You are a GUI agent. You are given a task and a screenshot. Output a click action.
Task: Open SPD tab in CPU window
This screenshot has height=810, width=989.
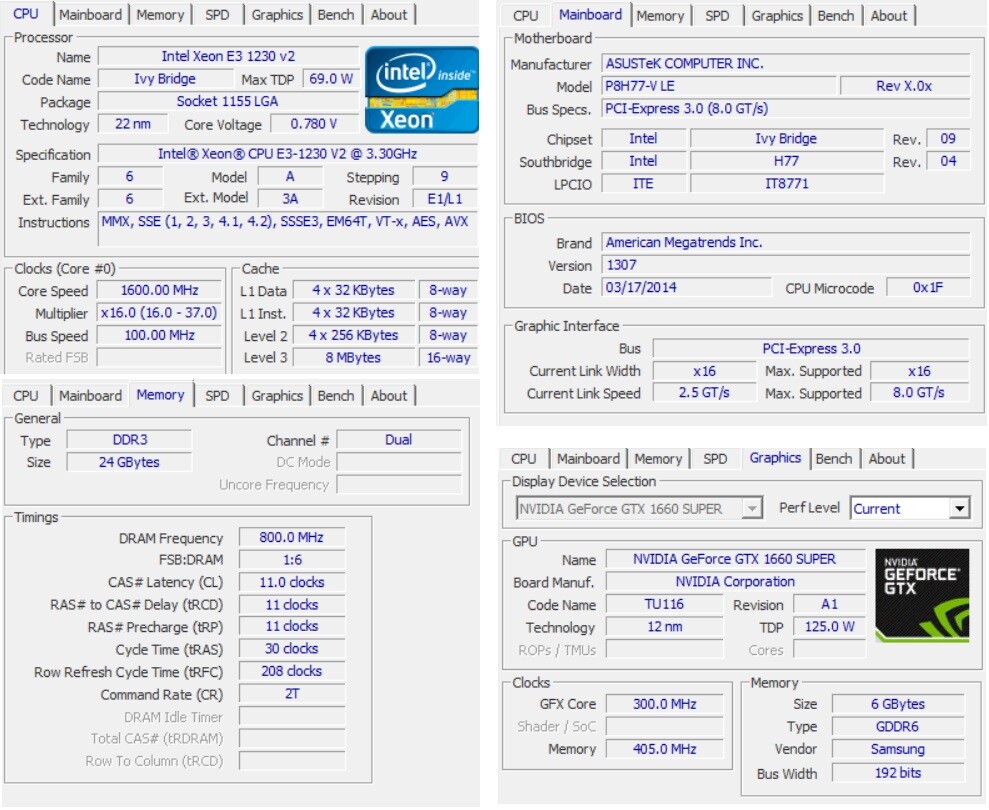click(217, 15)
